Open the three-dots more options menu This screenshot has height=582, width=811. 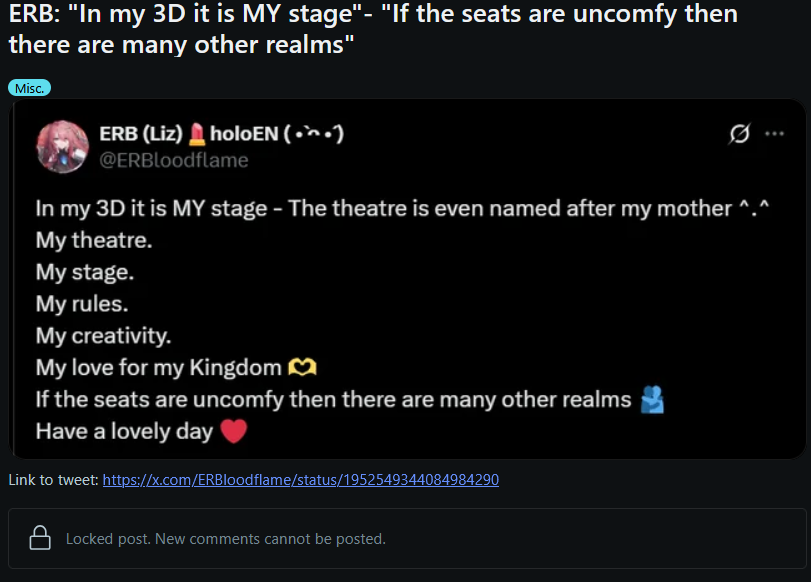coord(774,134)
